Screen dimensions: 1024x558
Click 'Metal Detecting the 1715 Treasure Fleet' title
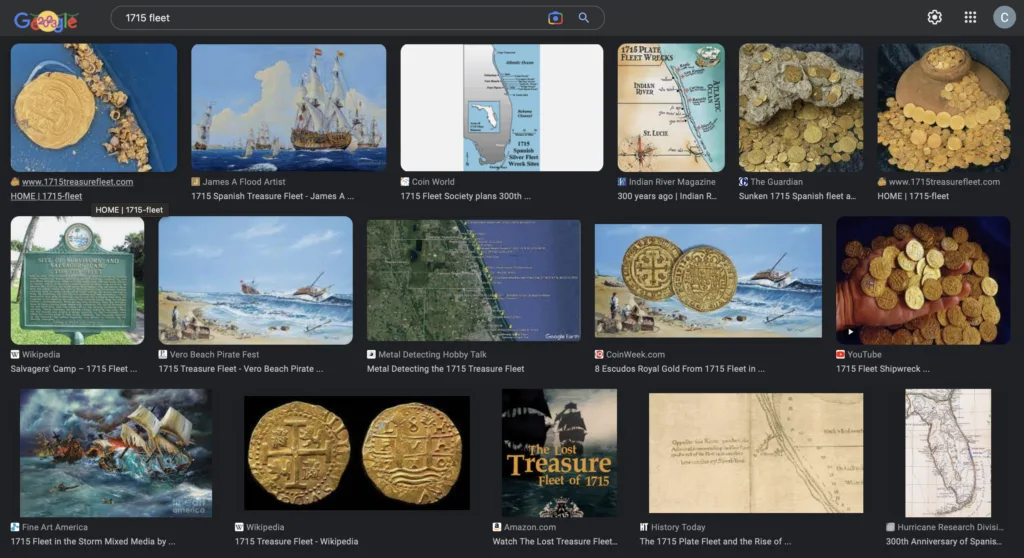coord(445,369)
